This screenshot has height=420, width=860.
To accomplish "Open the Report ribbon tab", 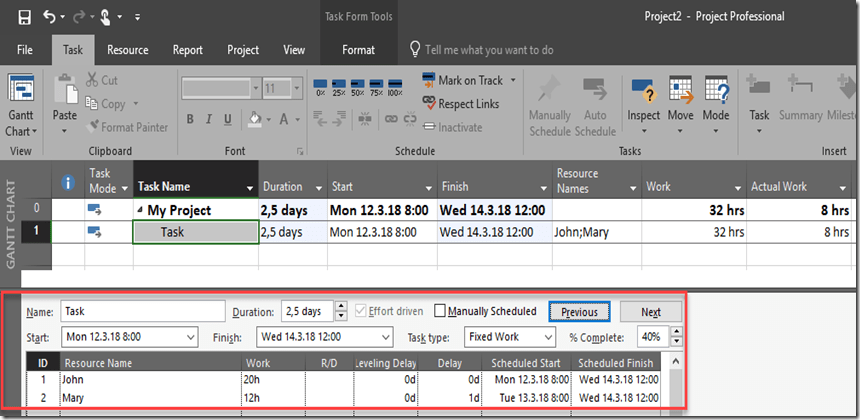I will click(187, 50).
